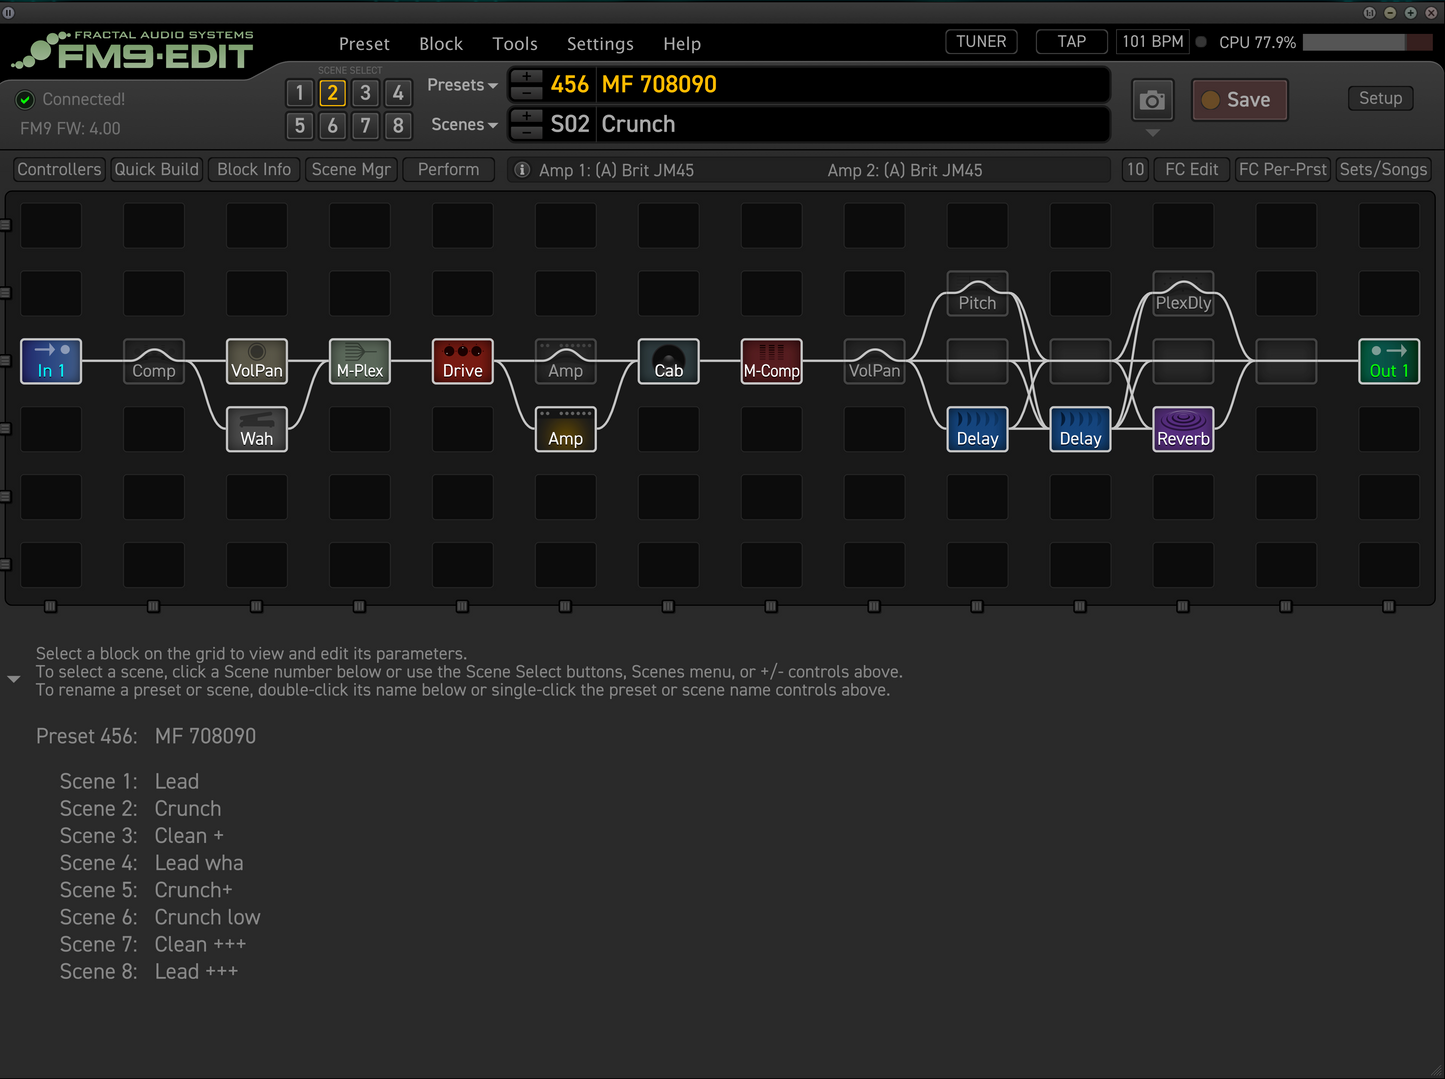Collapse the info panel using left triangle
The height and width of the screenshot is (1079, 1445).
(14, 679)
